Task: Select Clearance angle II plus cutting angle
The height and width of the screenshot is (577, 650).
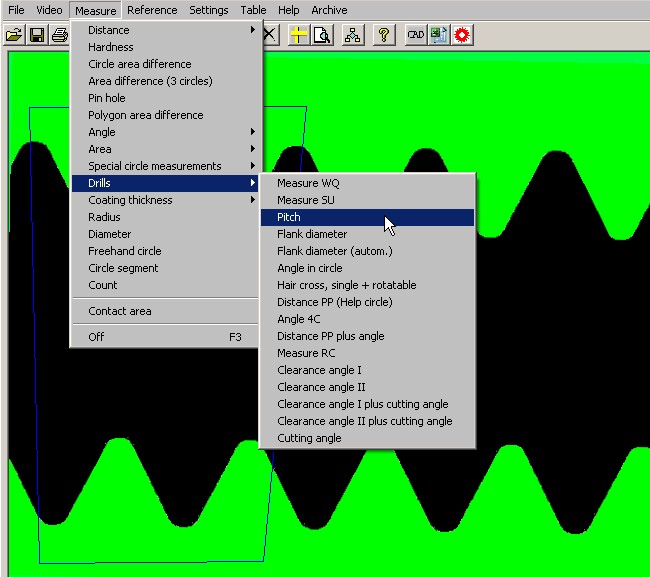Action: (x=364, y=421)
